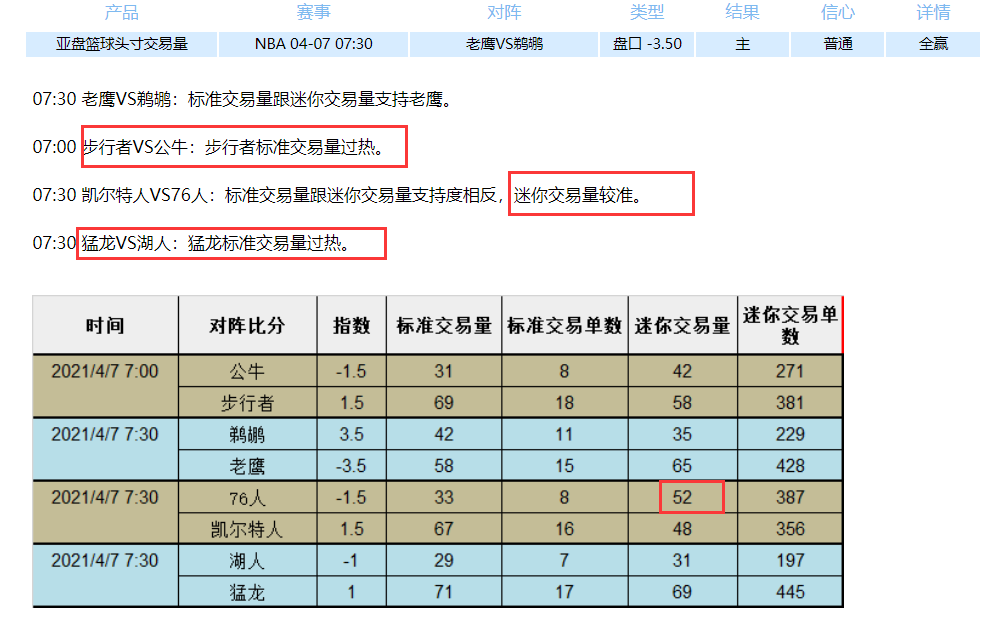
Task: Select 老鹰 index value -3.5
Action: (x=352, y=466)
